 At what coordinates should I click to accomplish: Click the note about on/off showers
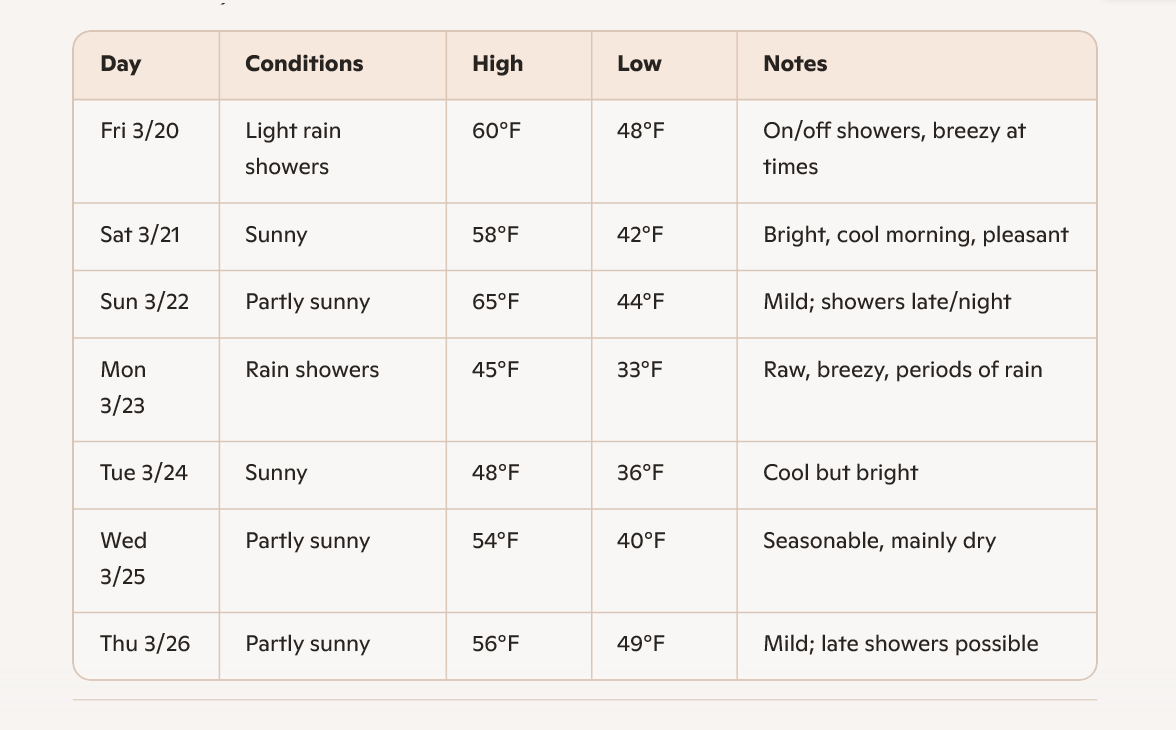click(894, 149)
